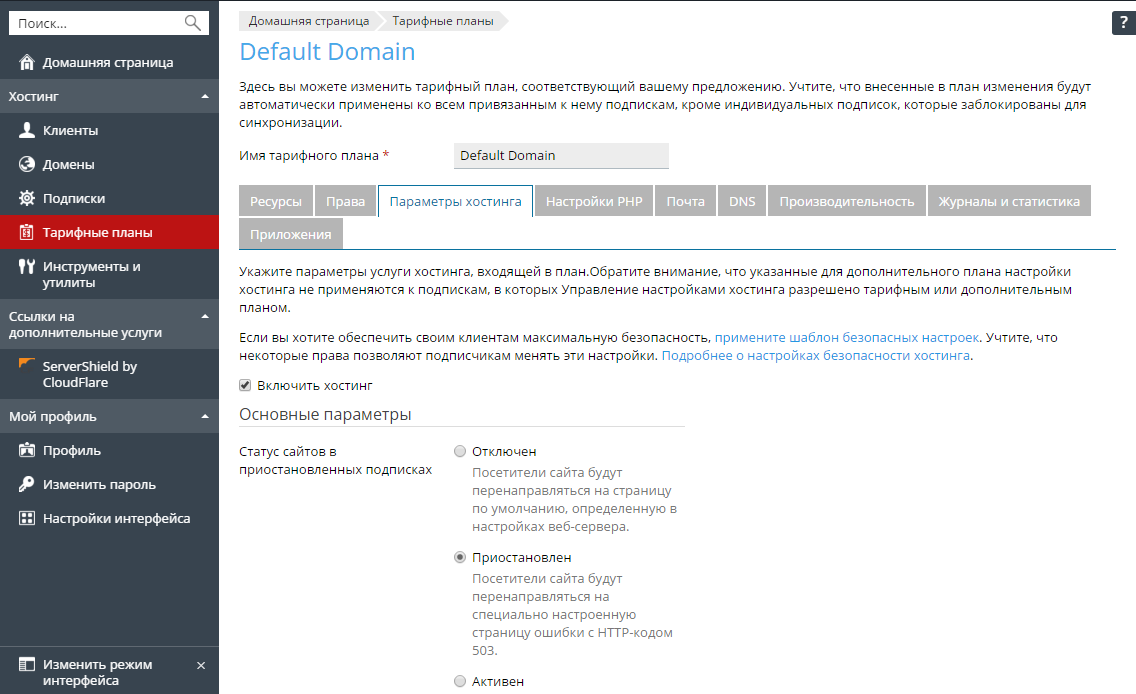Click the Статус сайтов в приостановленных подписках label
This screenshot has width=1136, height=694.
point(335,461)
